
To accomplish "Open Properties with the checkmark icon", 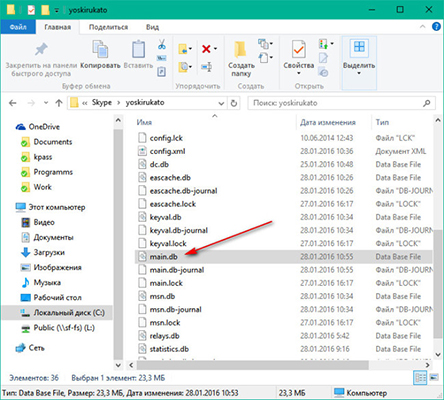I will (298, 50).
